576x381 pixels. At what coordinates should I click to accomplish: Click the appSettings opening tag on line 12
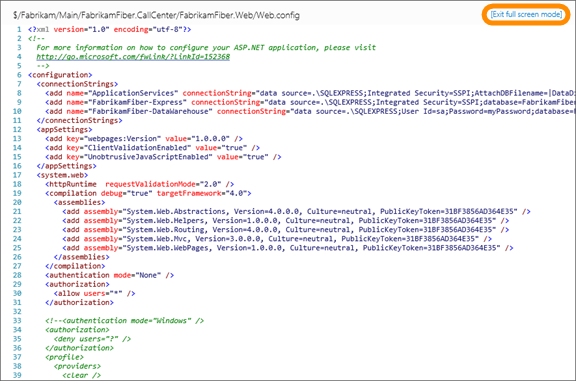pyautogui.click(x=64, y=130)
